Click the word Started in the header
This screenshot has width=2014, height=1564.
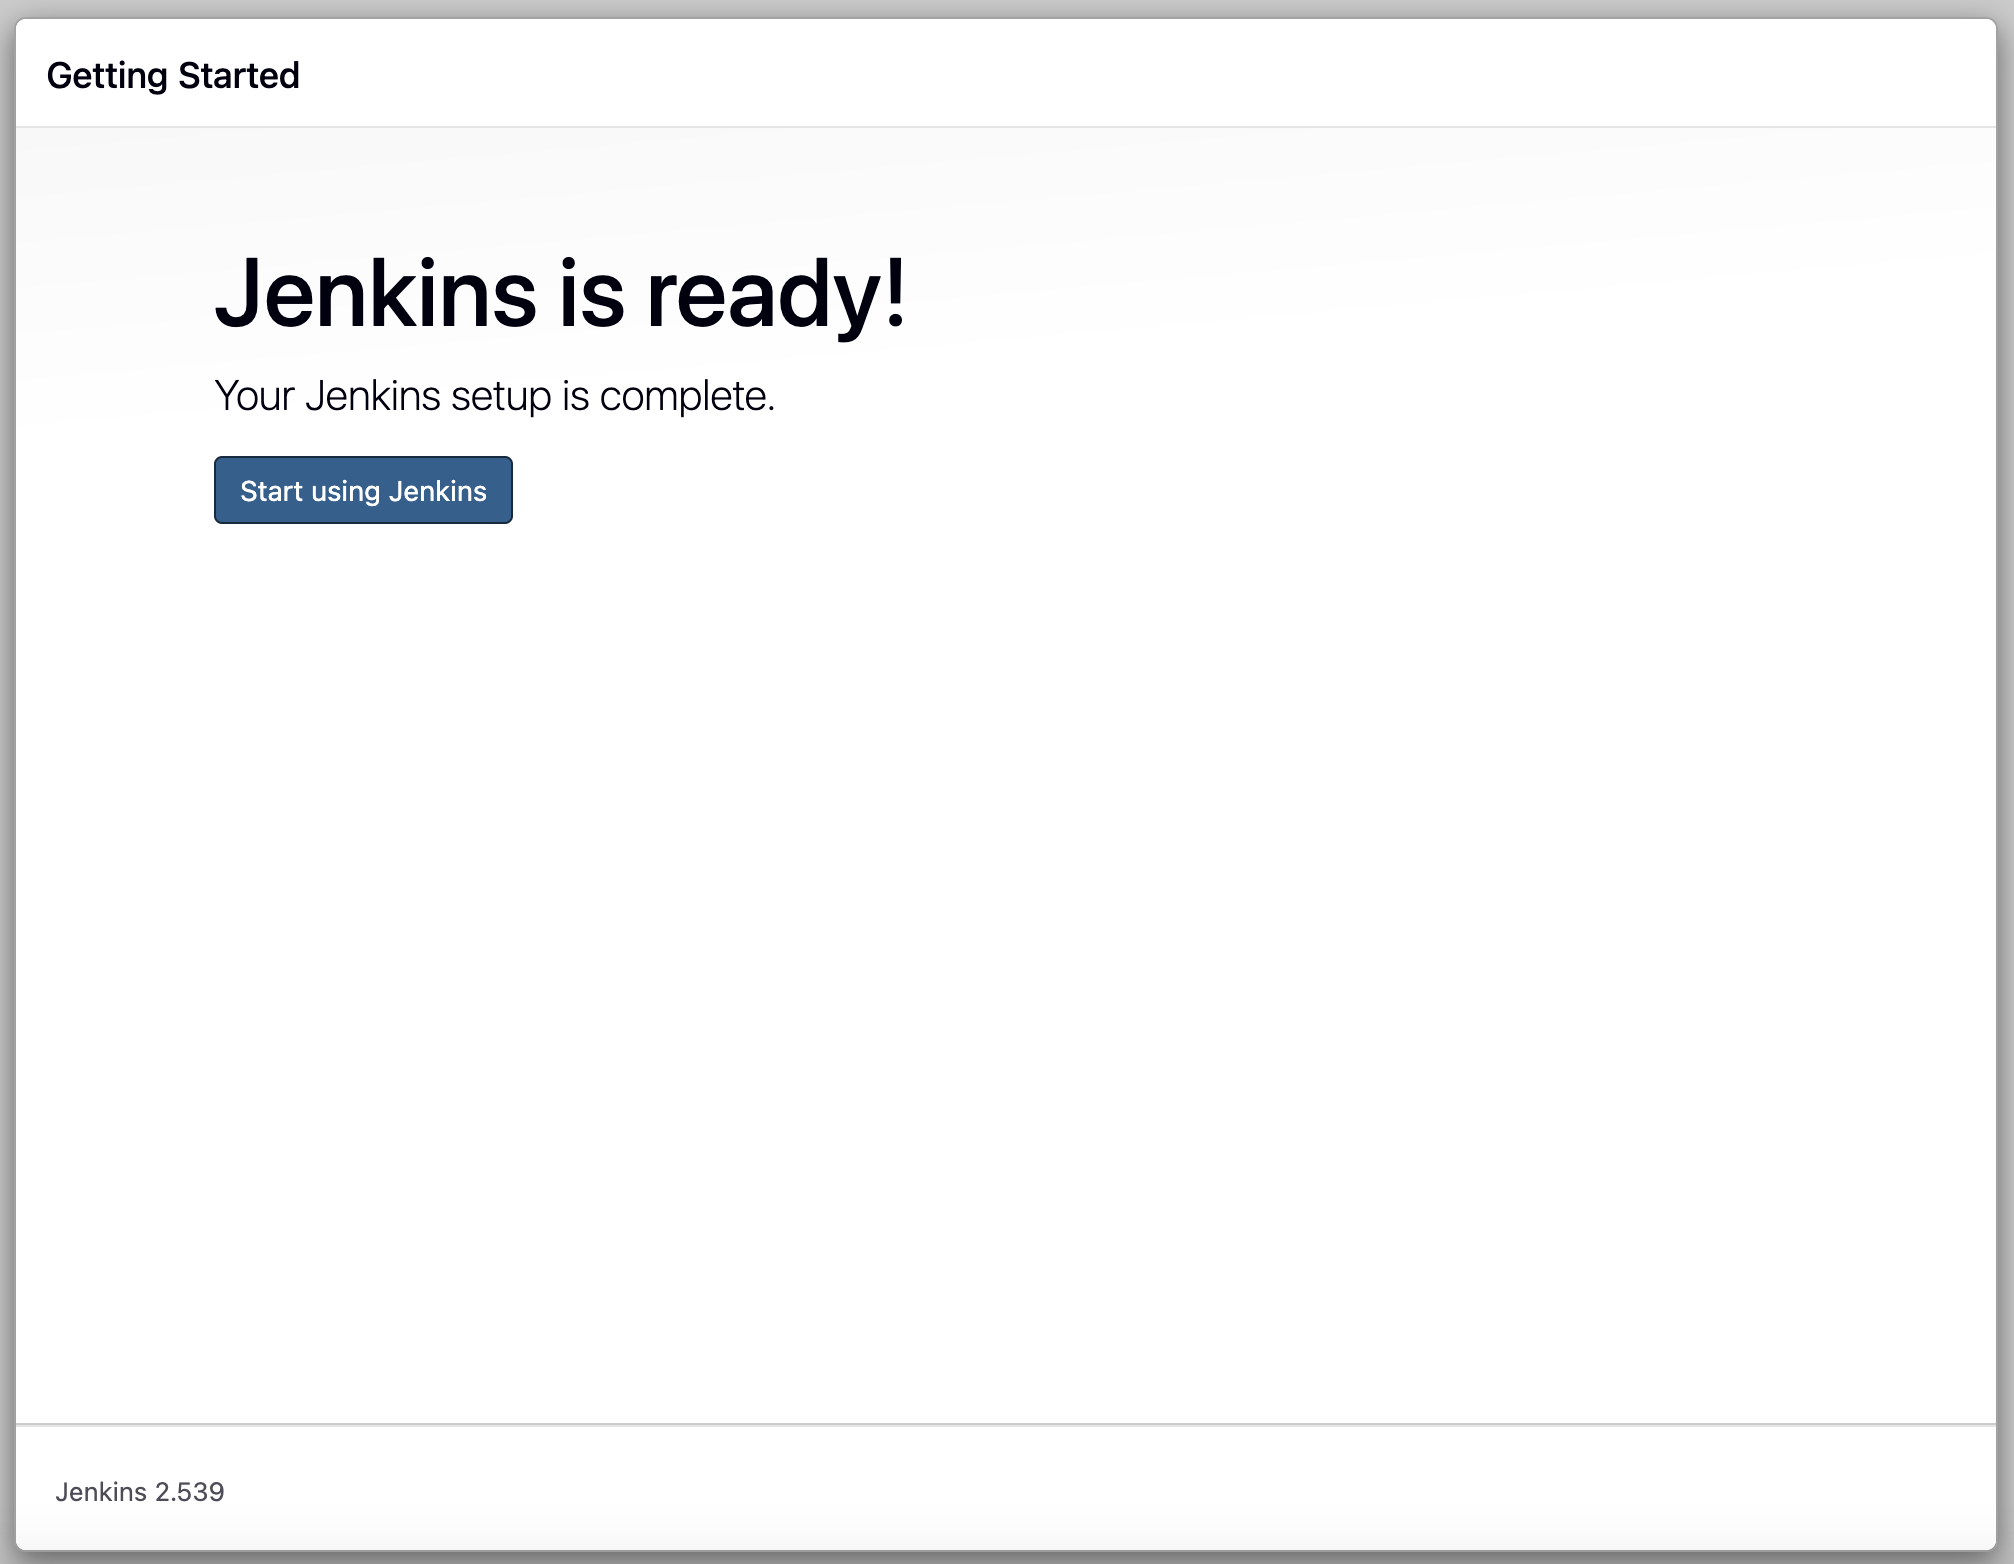[x=238, y=75]
